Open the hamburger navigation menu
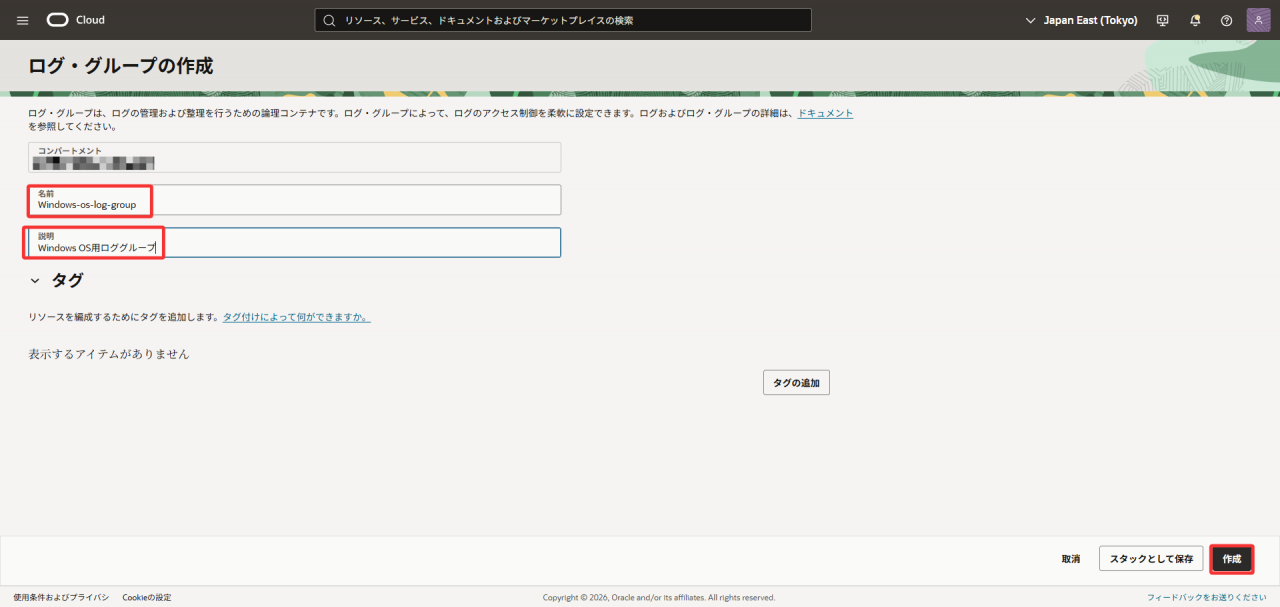Screen dimensions: 1280x607 click(x=23, y=20)
